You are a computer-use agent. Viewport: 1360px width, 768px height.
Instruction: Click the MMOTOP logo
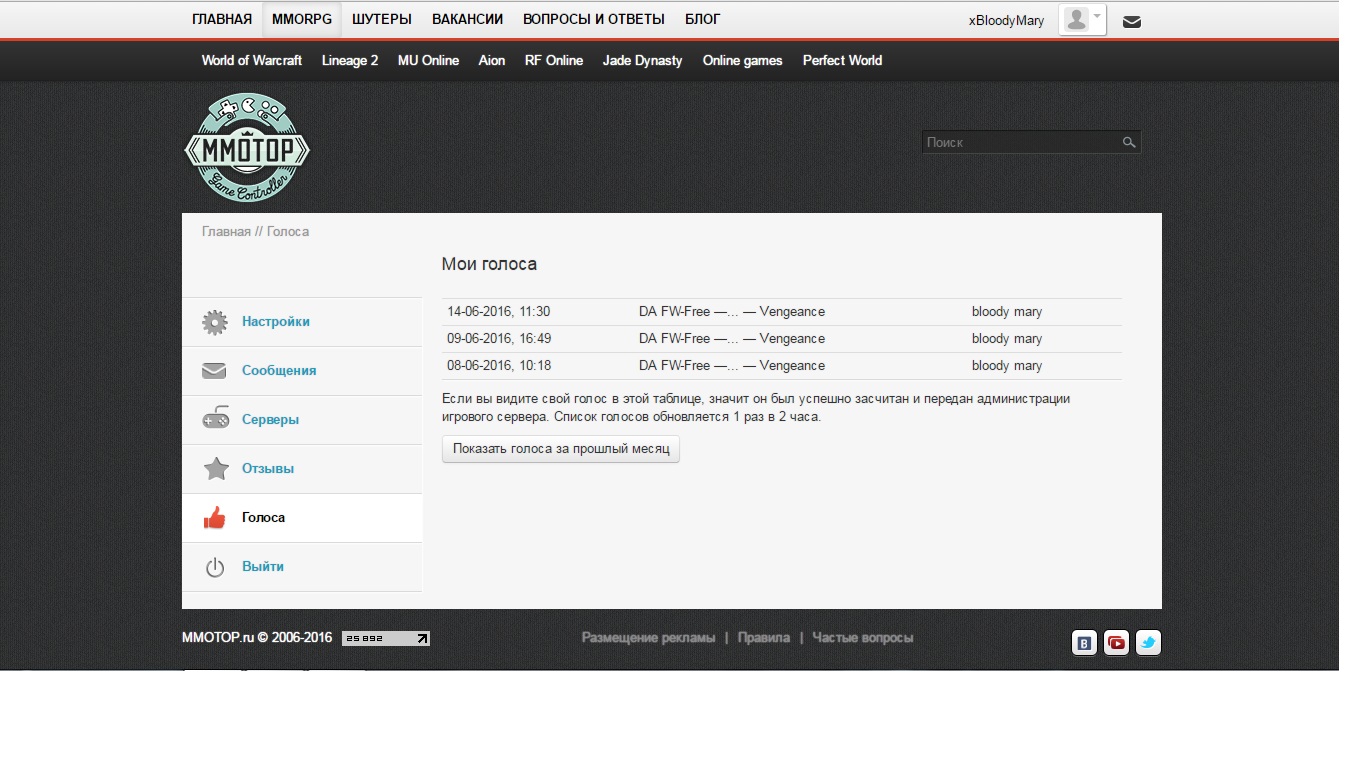[x=247, y=148]
